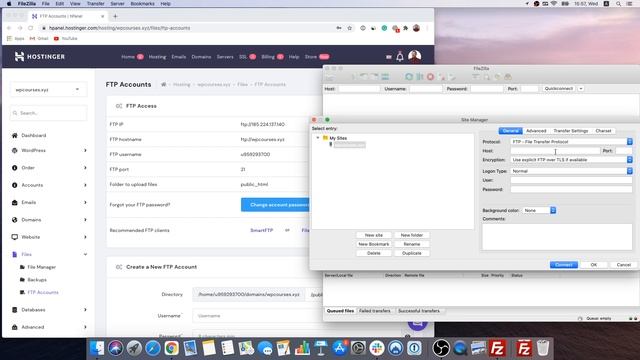The width and height of the screenshot is (640, 360).
Task: Open Trash in the Dock
Action: tap(543, 348)
